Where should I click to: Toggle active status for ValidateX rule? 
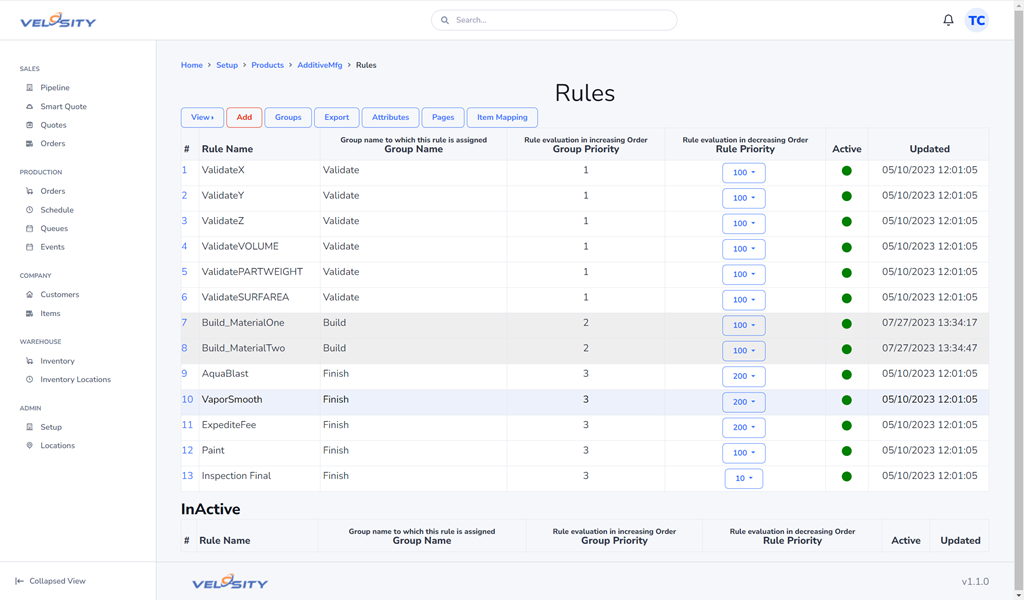(x=846, y=171)
